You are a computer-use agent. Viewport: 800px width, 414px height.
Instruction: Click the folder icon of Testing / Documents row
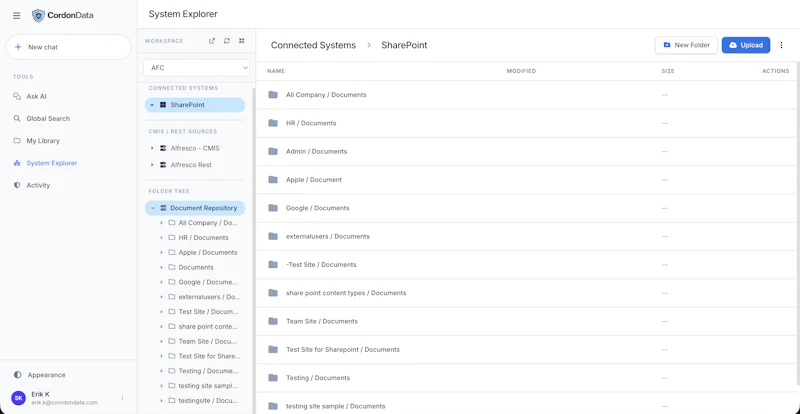273,378
